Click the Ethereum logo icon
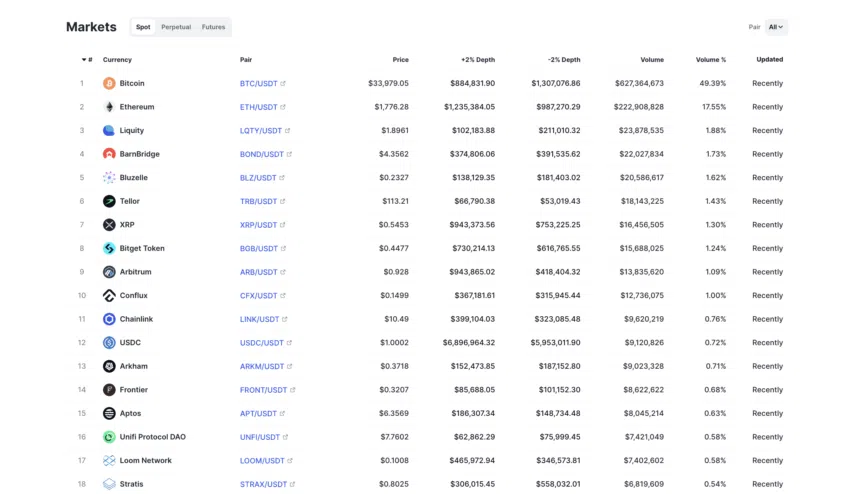The height and width of the screenshot is (494, 850). click(109, 107)
